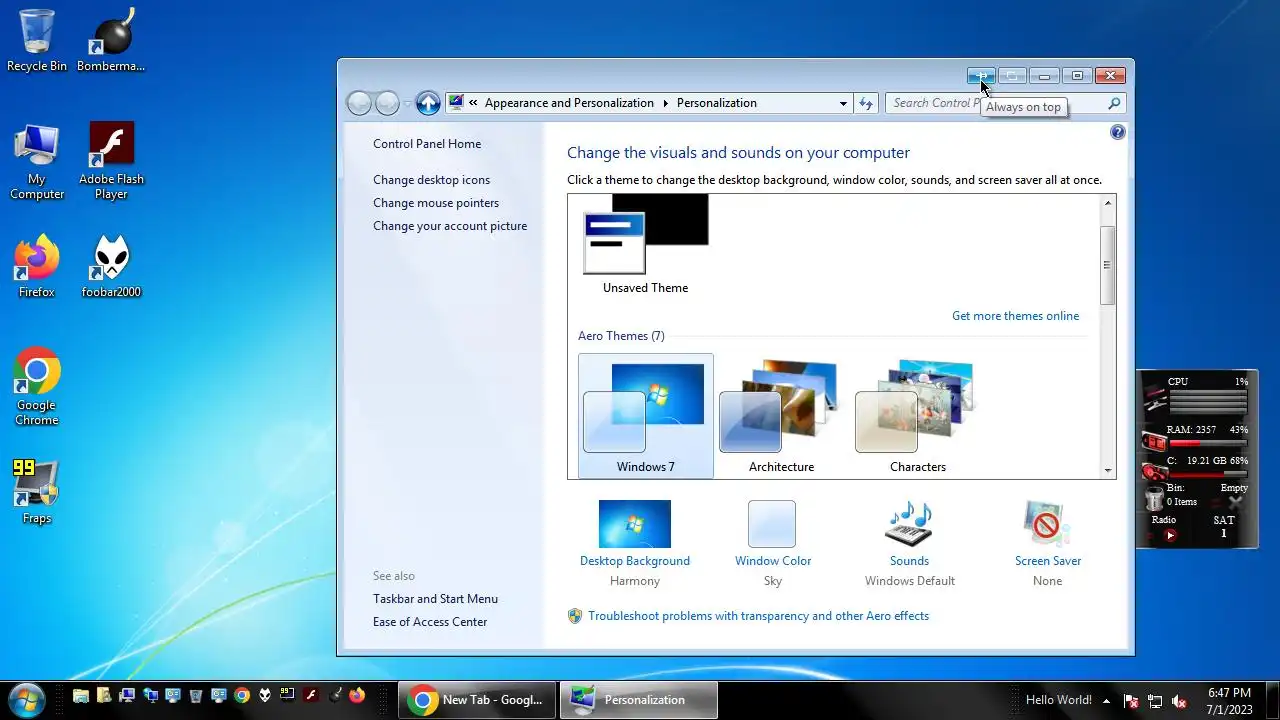1280x720 pixels.
Task: Open recent pages dropdown next to Forward
Action: (407, 104)
